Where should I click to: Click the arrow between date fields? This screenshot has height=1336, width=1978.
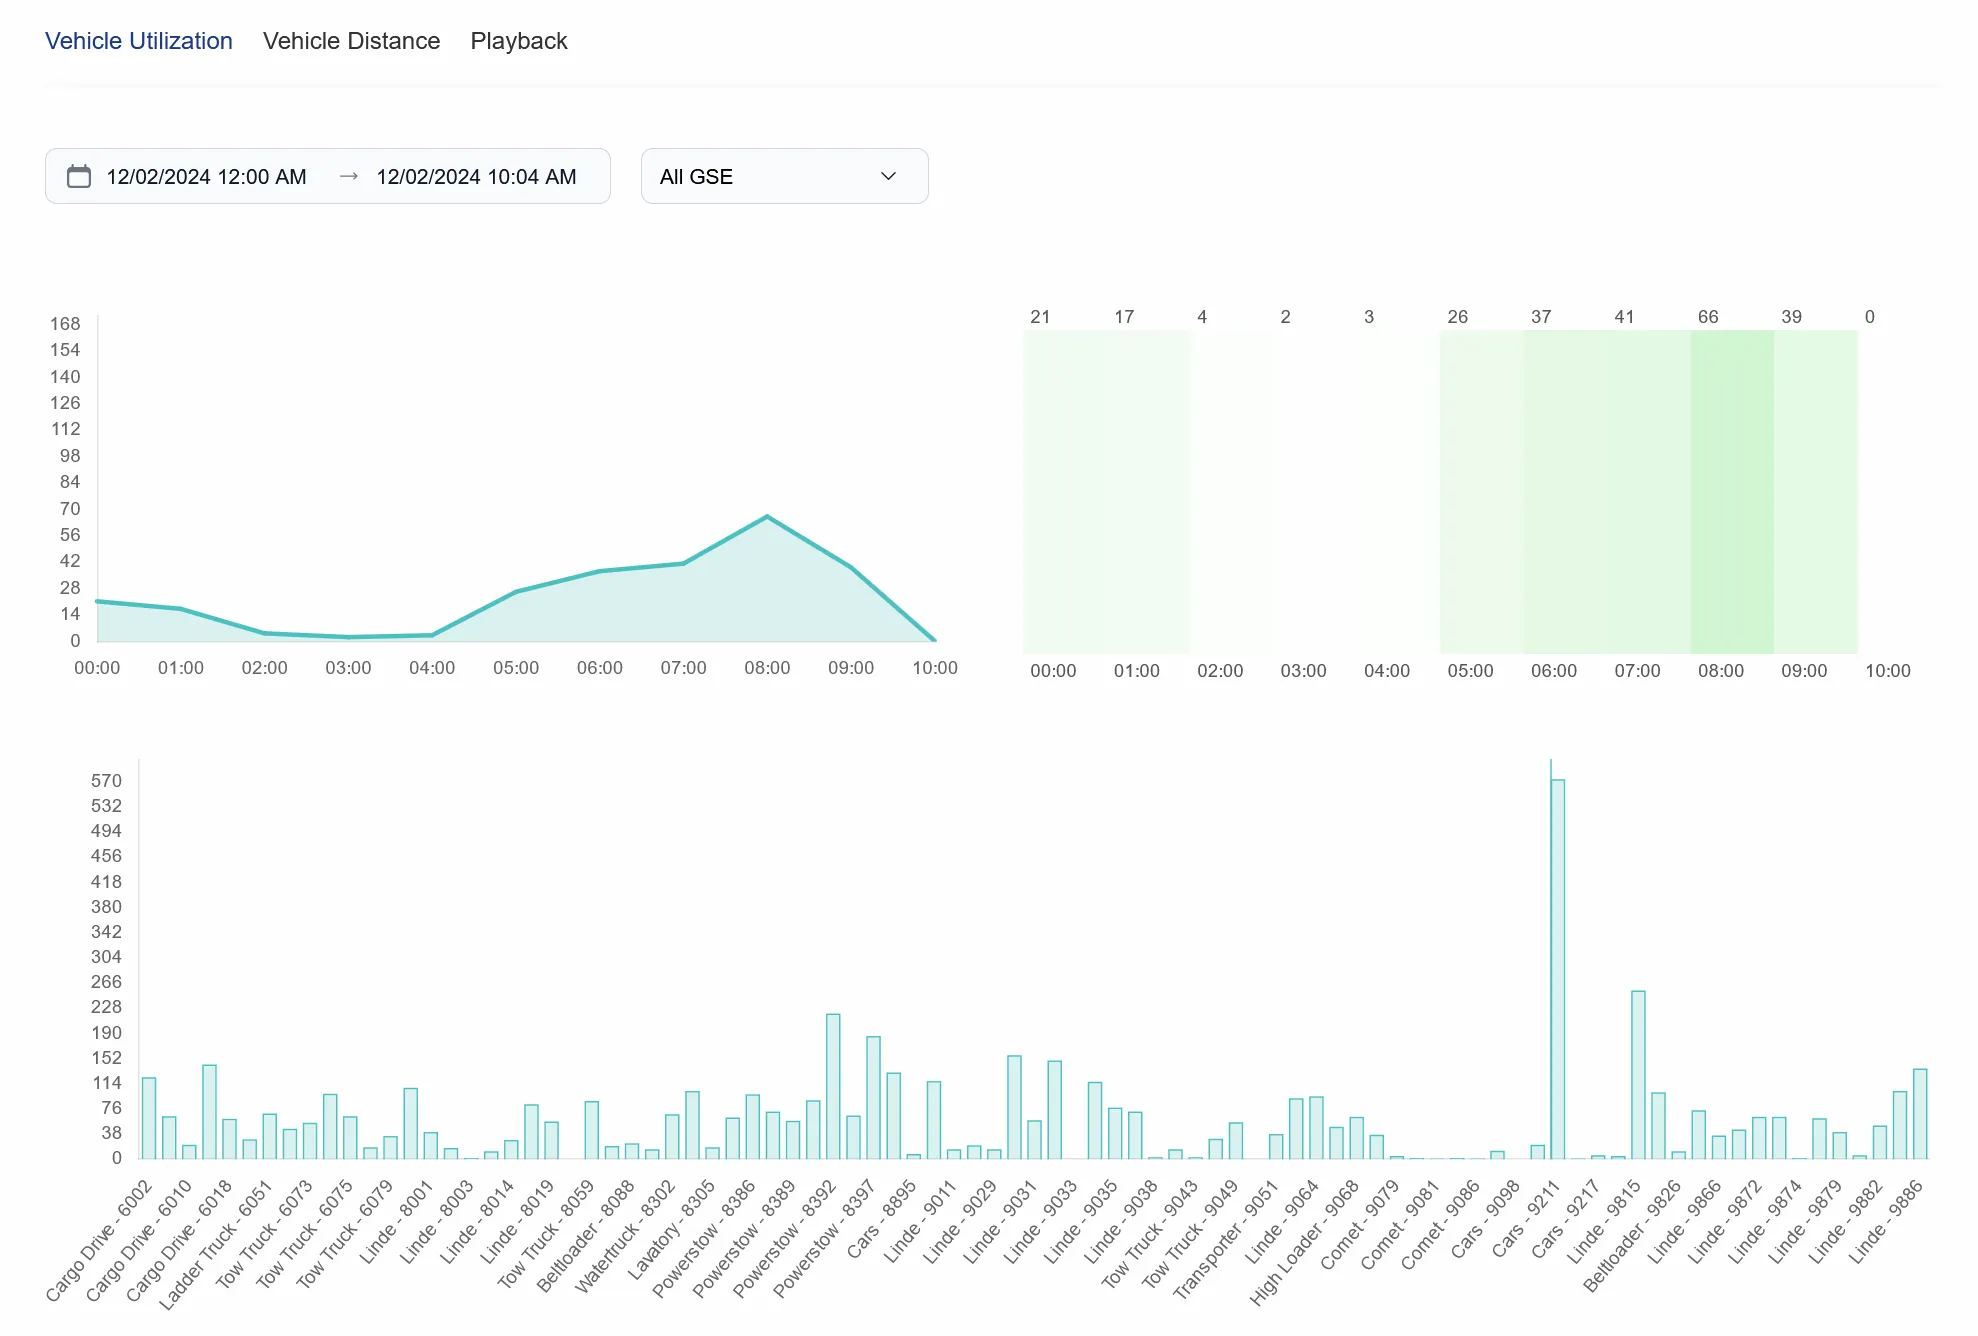click(x=348, y=177)
